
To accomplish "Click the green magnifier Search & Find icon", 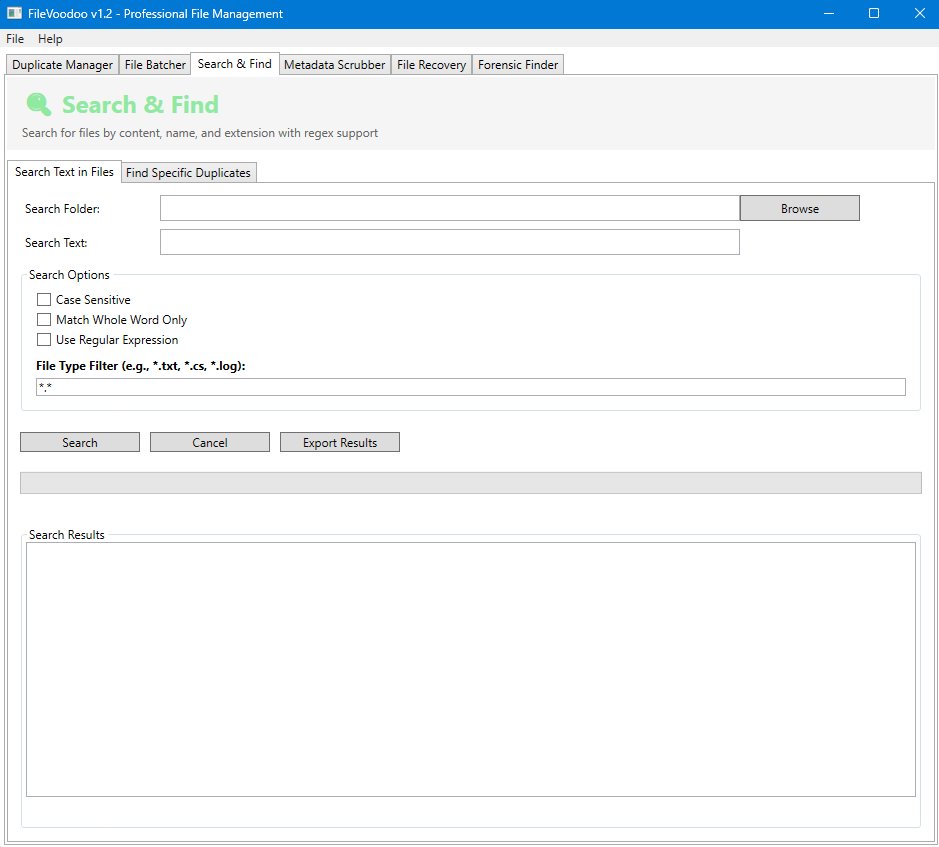I will point(39,105).
